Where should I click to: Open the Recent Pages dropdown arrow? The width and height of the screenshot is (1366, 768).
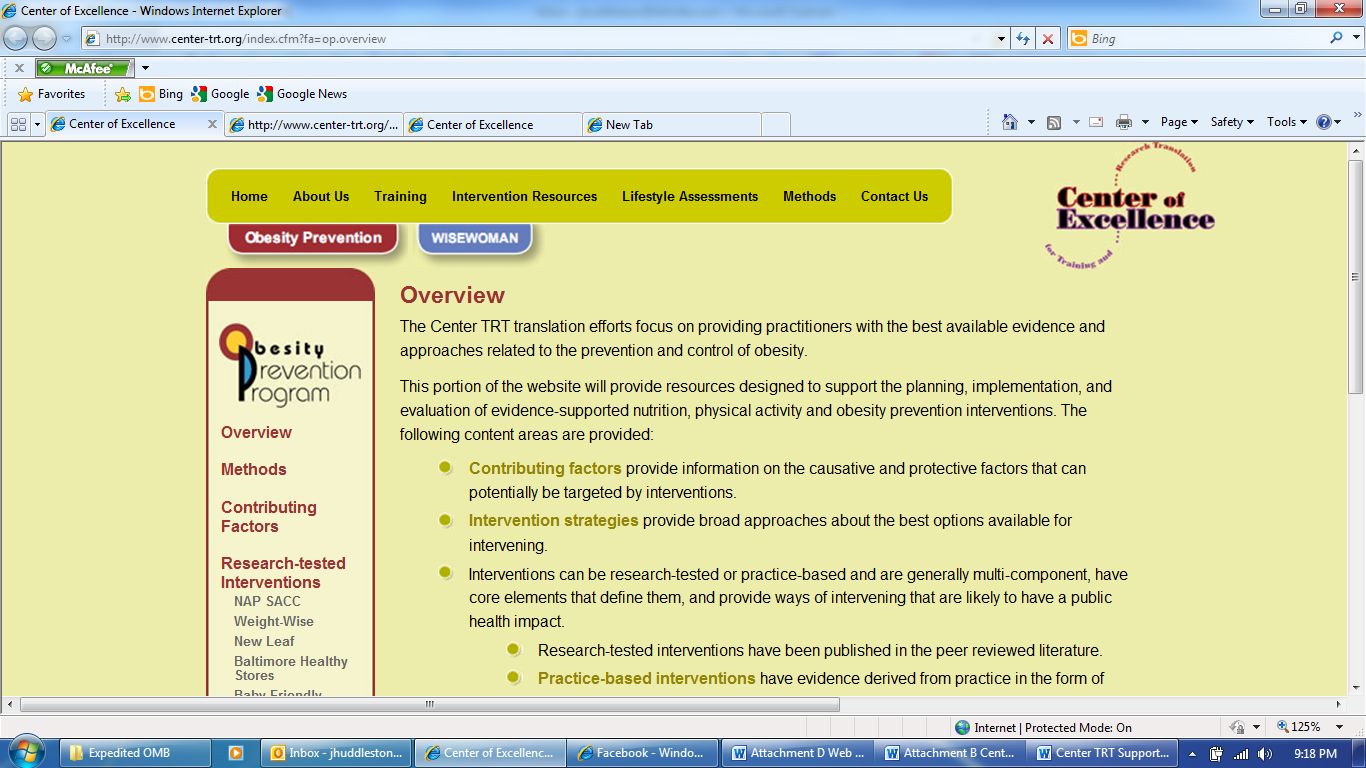click(67, 39)
